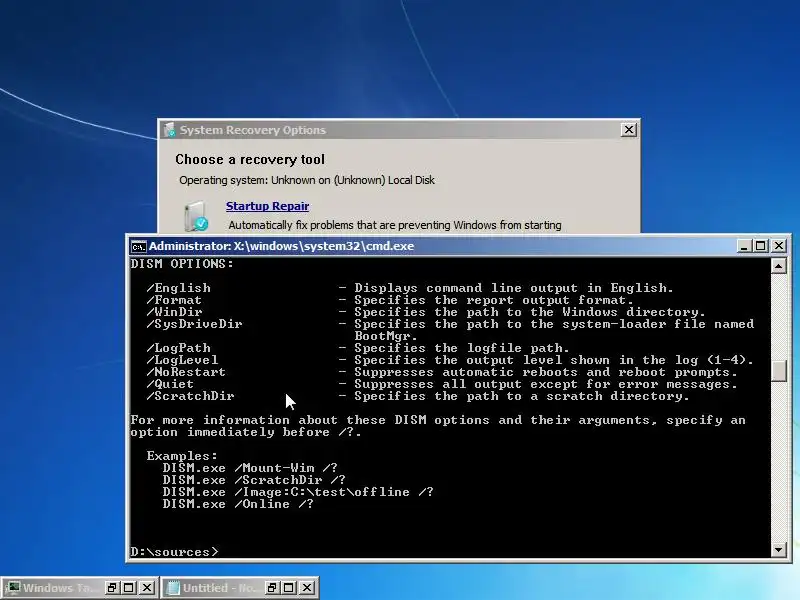The image size is (800, 600).
Task: Close the minimized Untitled Notepad window
Action: pos(307,588)
